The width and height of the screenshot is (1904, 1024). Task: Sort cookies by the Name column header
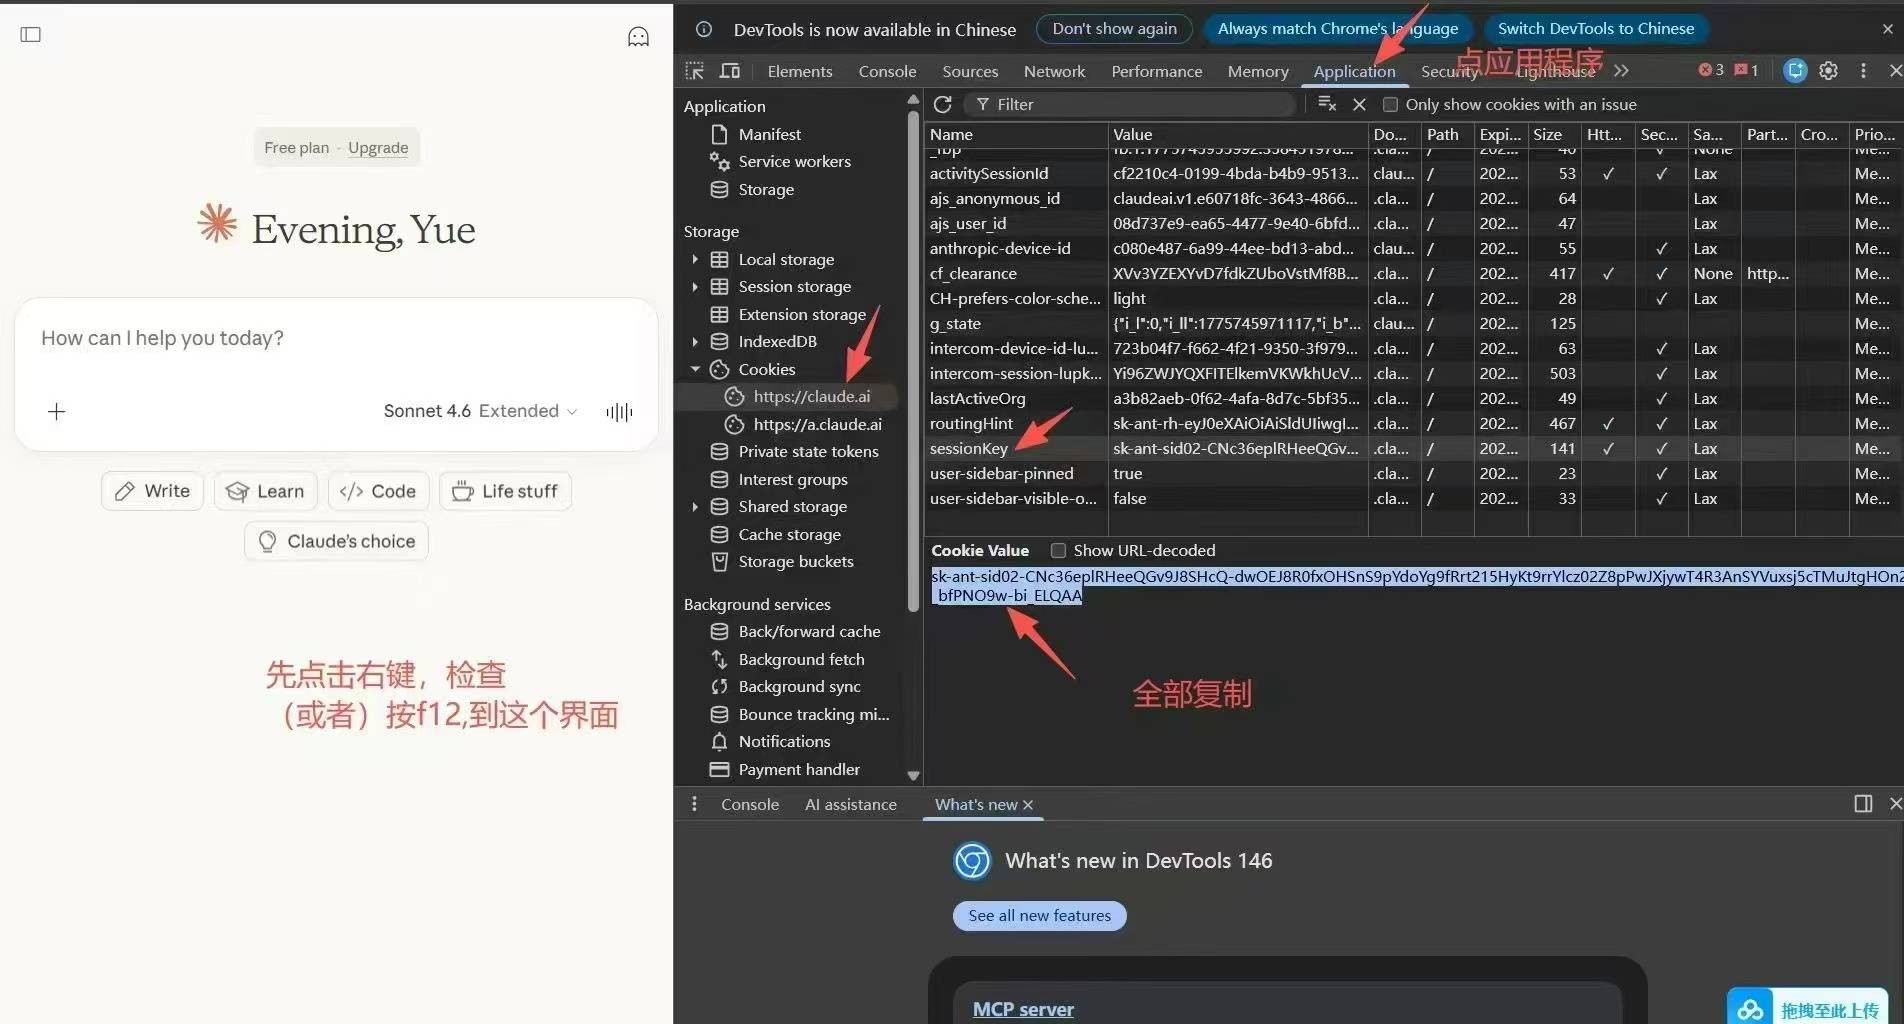click(x=1016, y=134)
